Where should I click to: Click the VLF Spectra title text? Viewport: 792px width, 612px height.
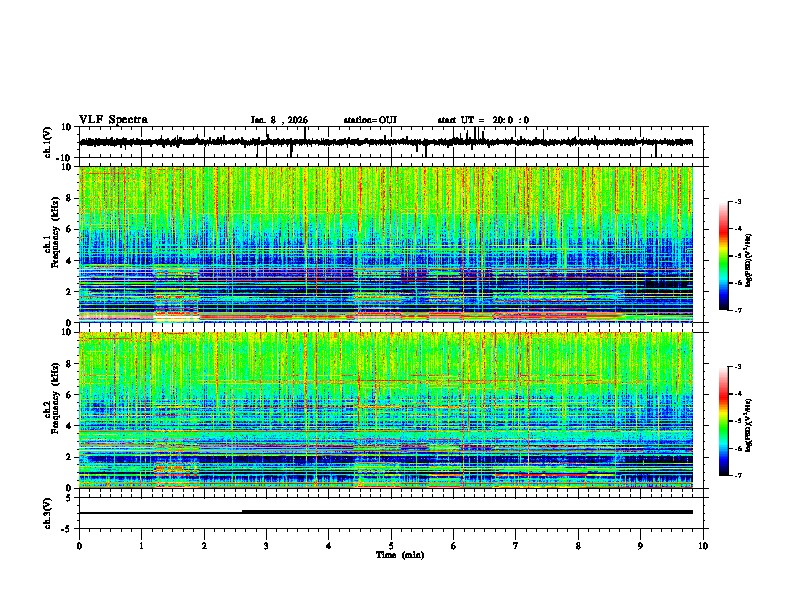[114, 120]
